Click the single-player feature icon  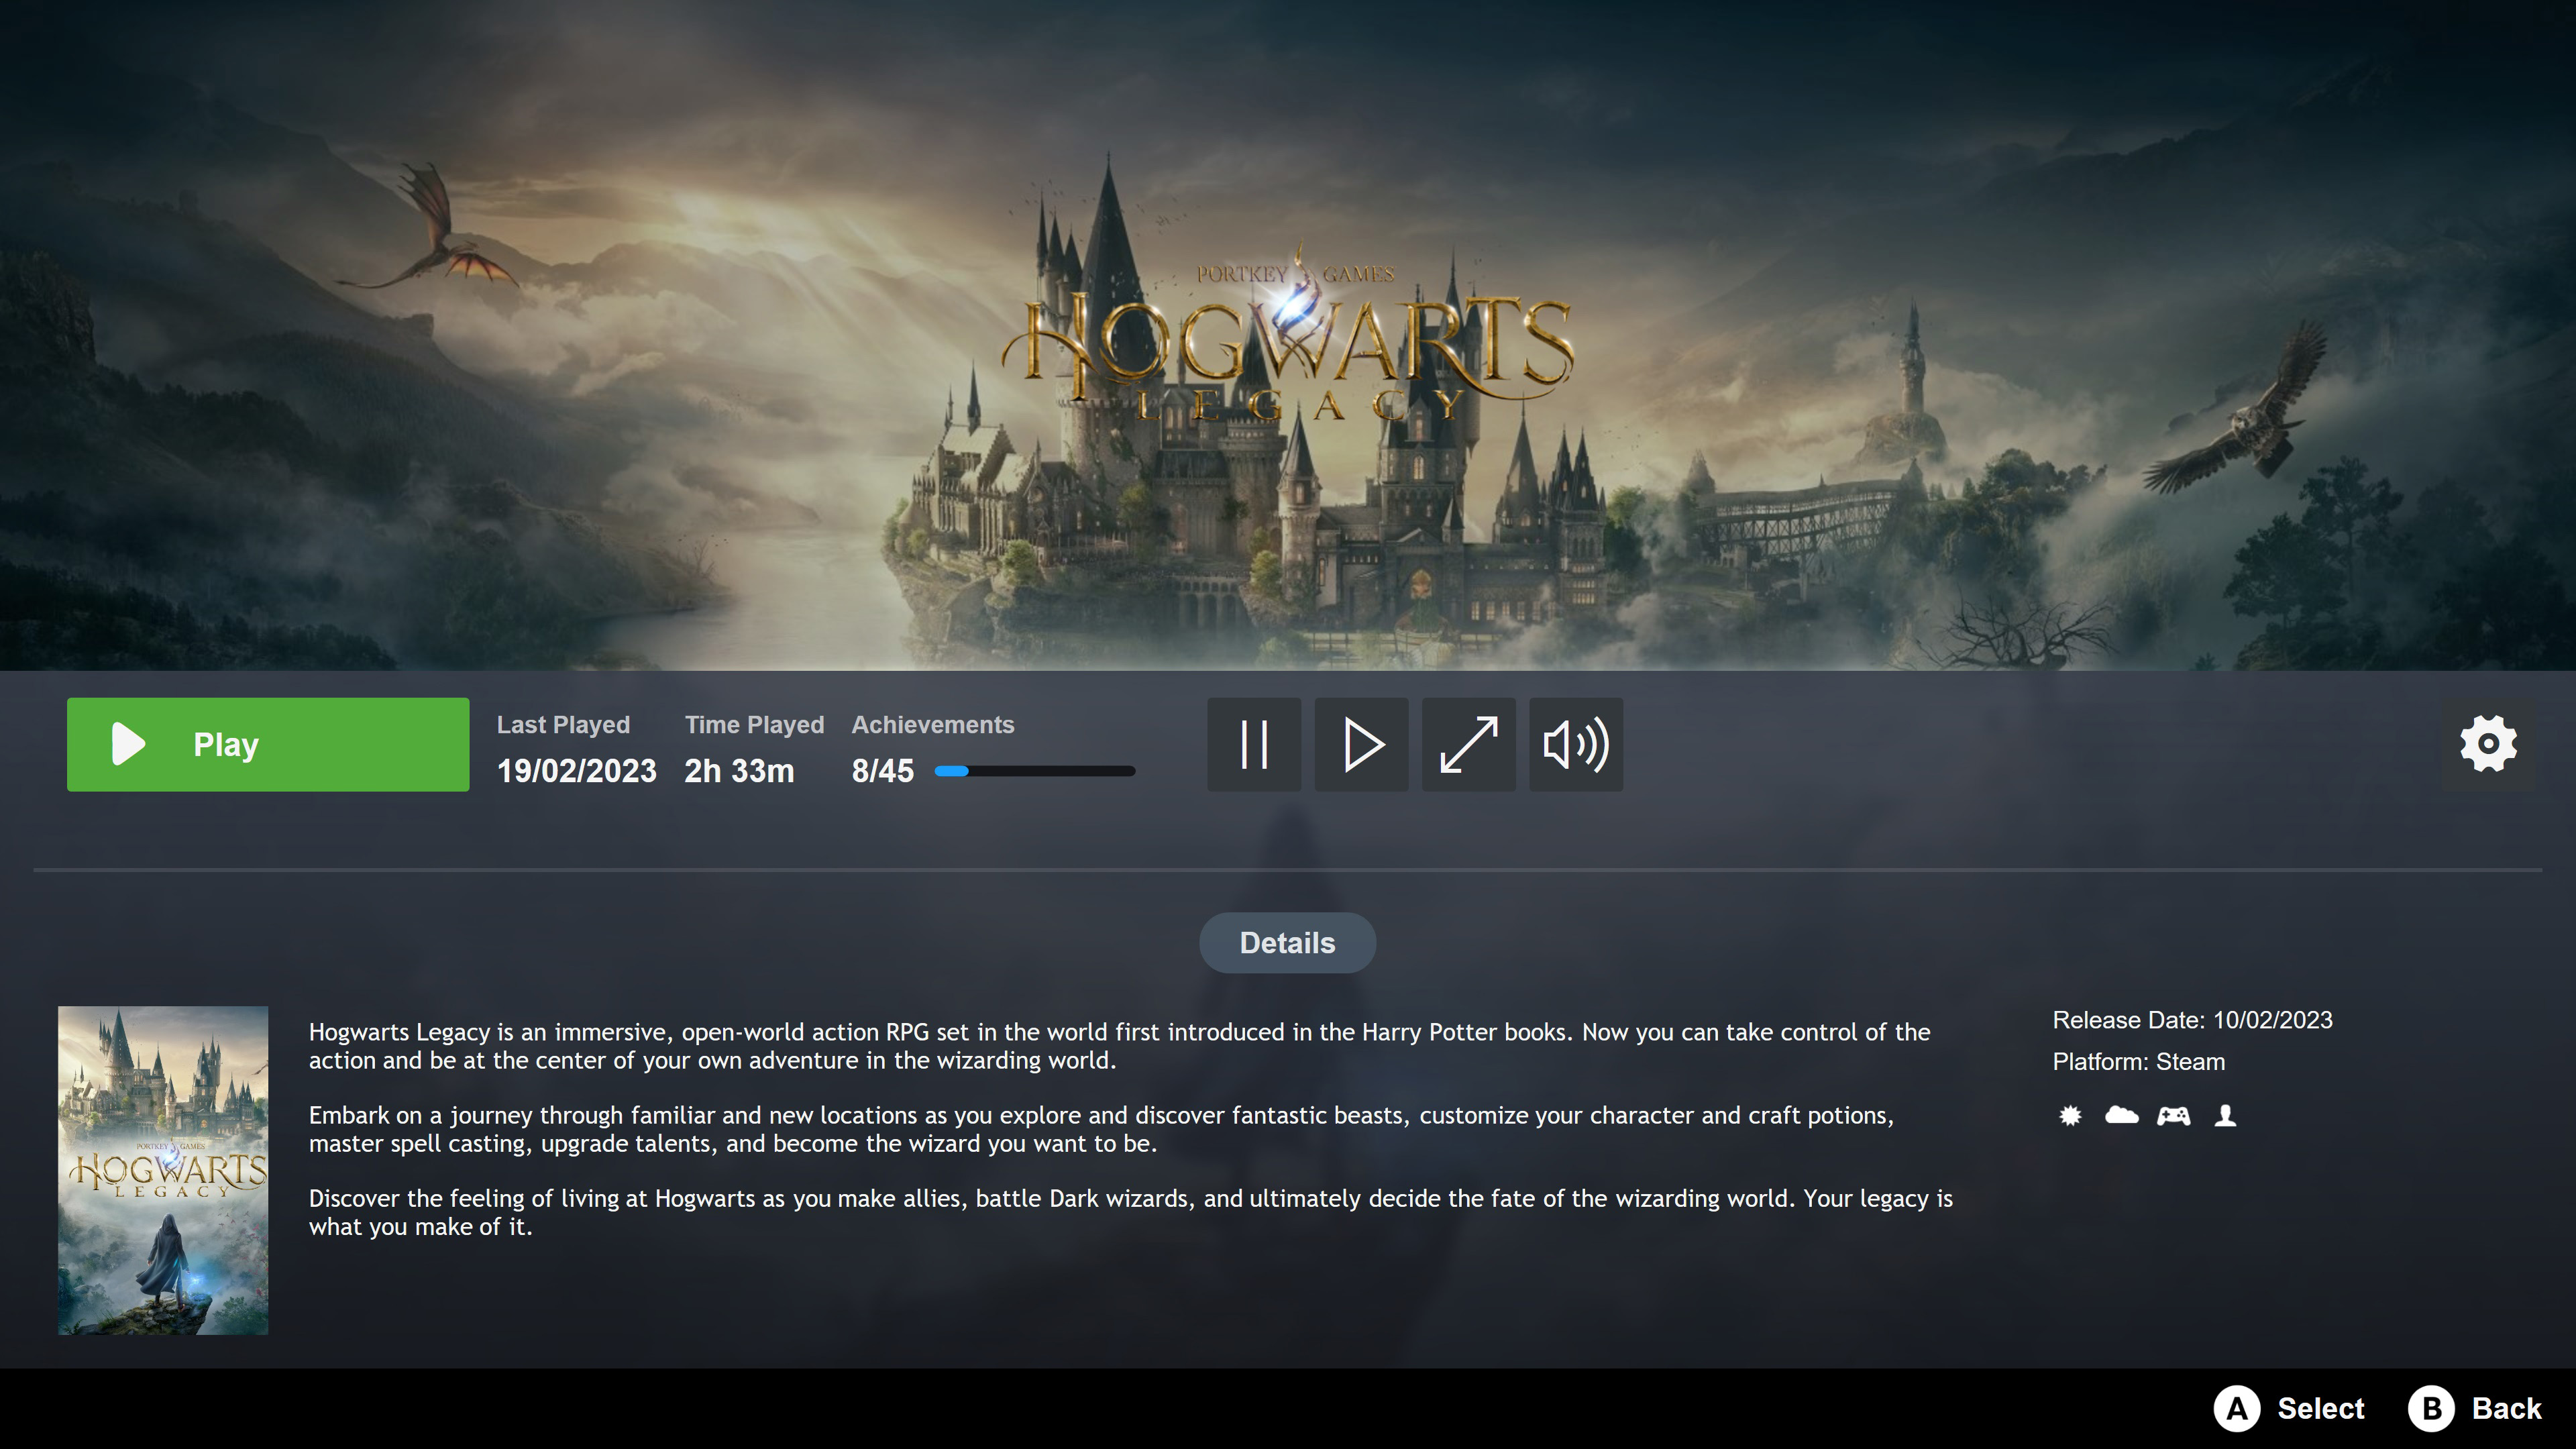click(2225, 1115)
